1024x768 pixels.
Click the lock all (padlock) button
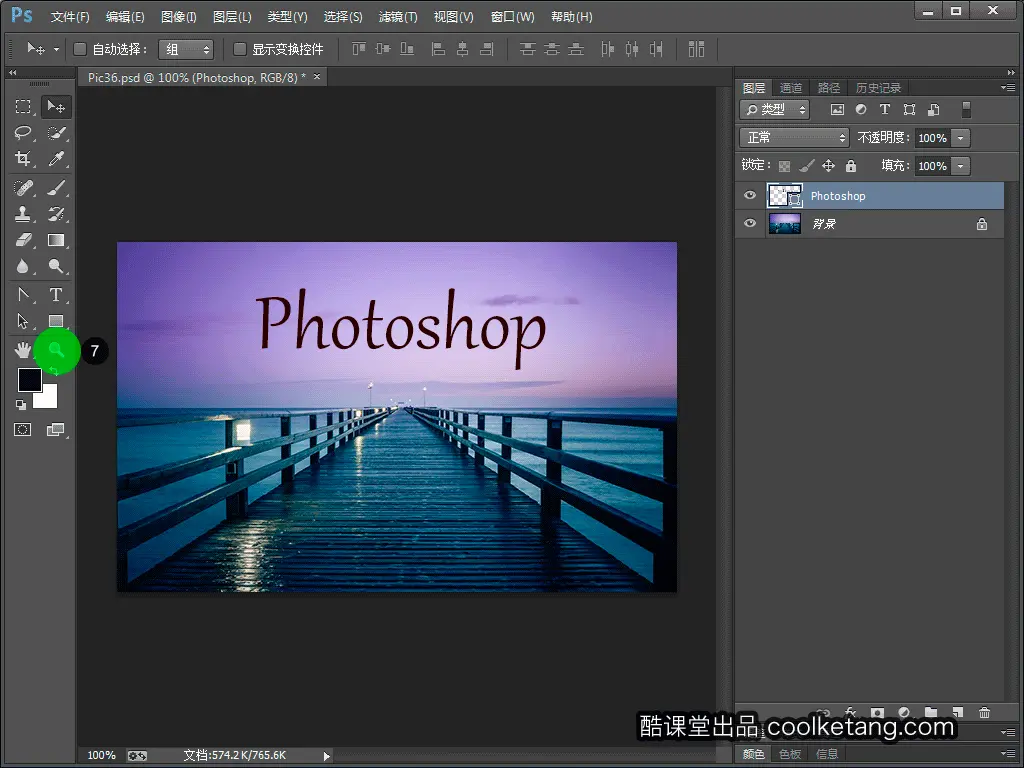851,166
